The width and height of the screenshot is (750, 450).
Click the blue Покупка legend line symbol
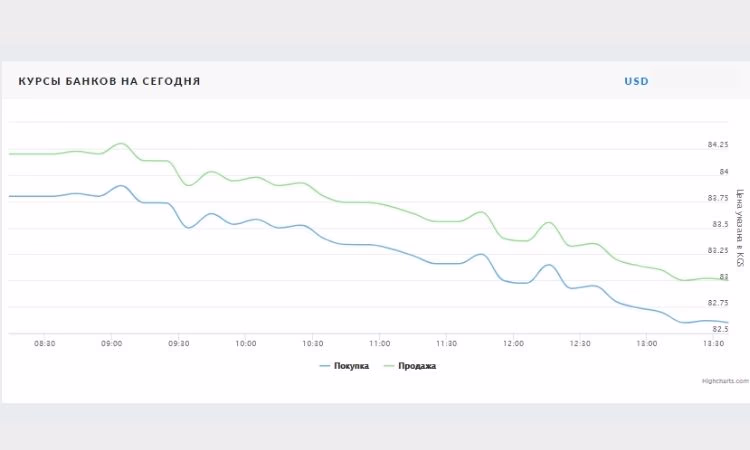tap(324, 366)
